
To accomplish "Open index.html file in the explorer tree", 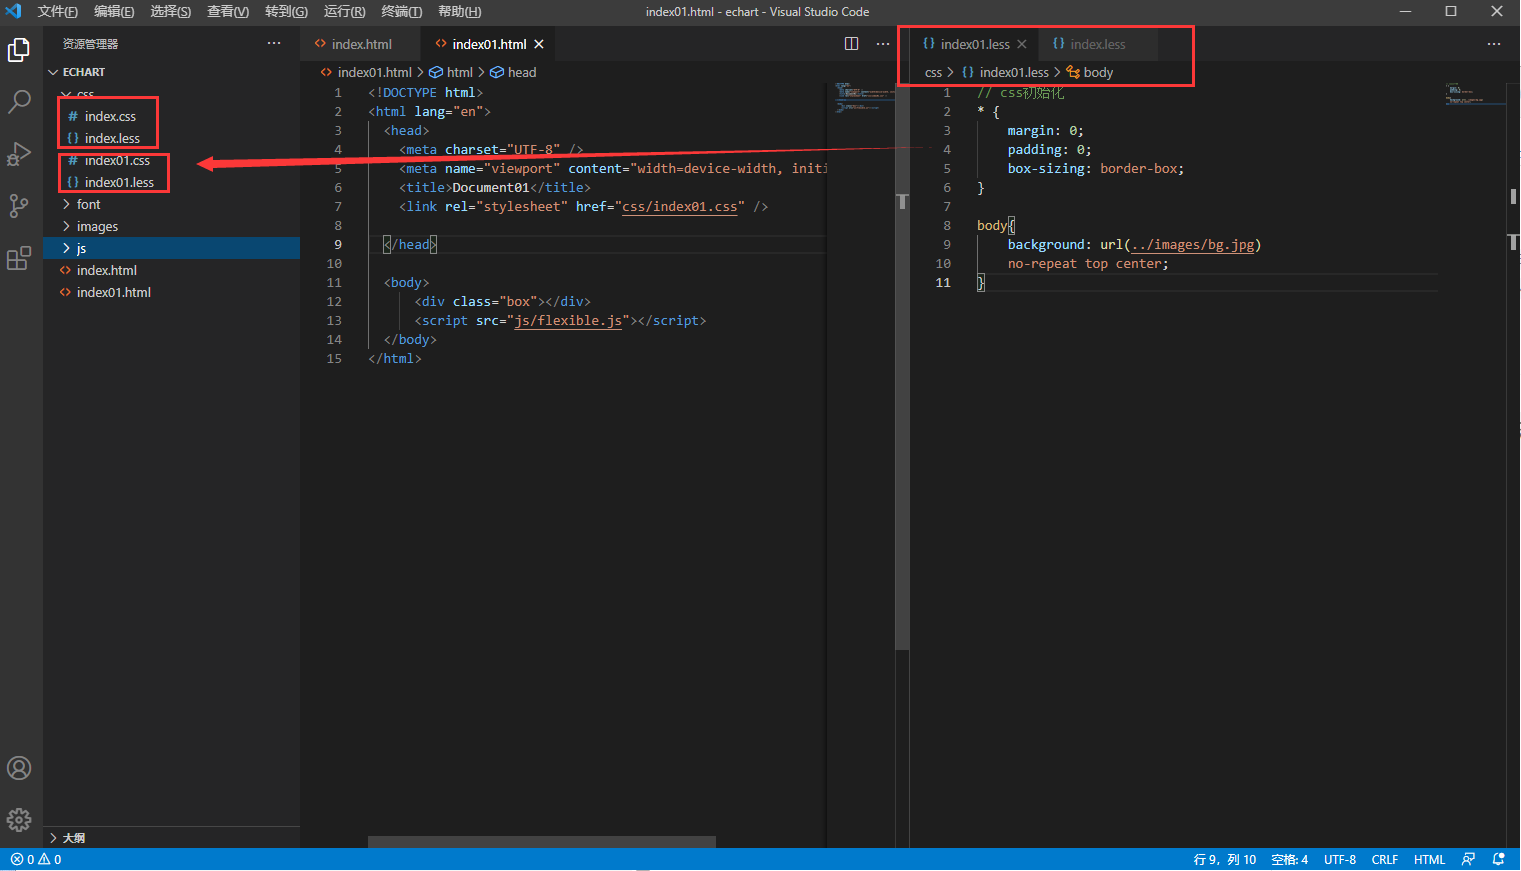I will [107, 270].
